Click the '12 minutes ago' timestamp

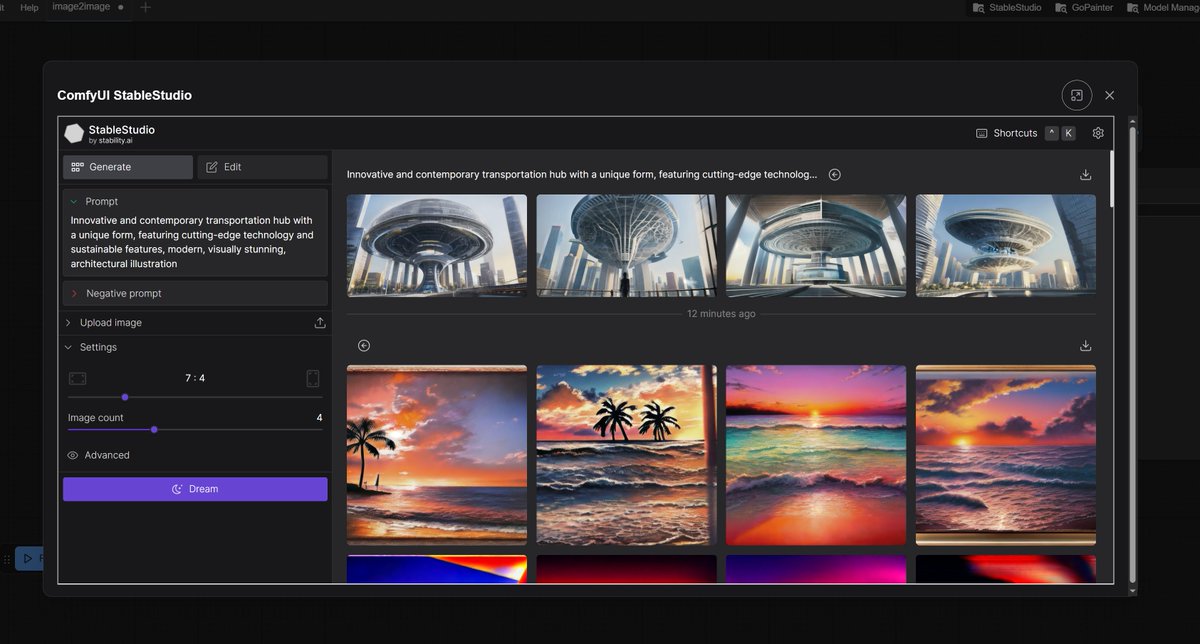[x=721, y=314]
